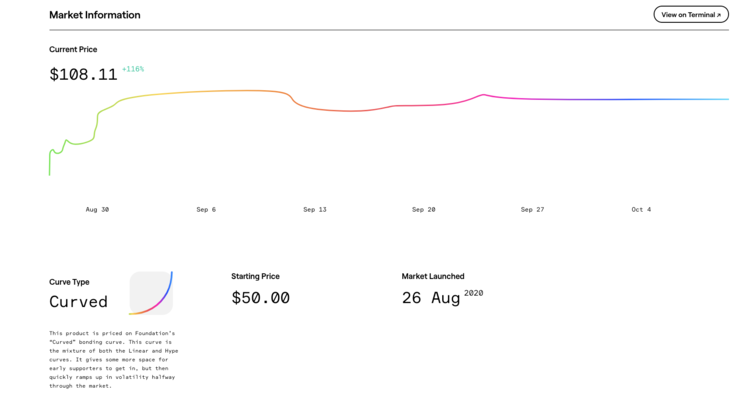The image size is (750, 399).
Task: Click the View on Terminal button
Action: pyautogui.click(x=691, y=14)
